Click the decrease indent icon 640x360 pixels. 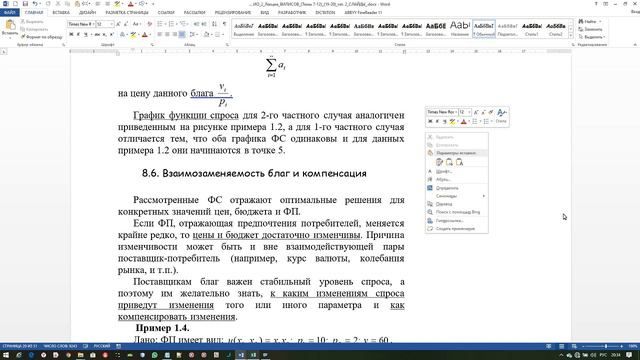[x=196, y=24]
